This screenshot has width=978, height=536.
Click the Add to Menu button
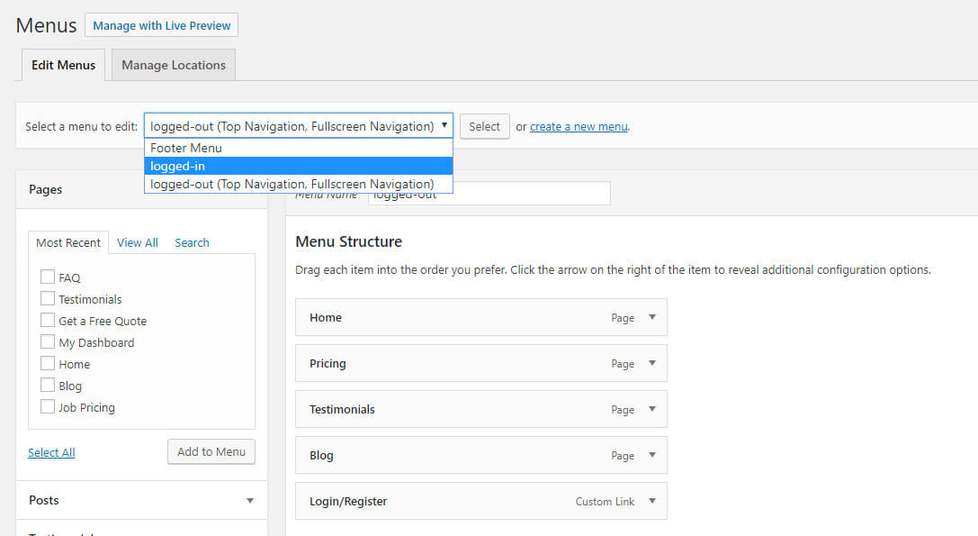click(211, 451)
